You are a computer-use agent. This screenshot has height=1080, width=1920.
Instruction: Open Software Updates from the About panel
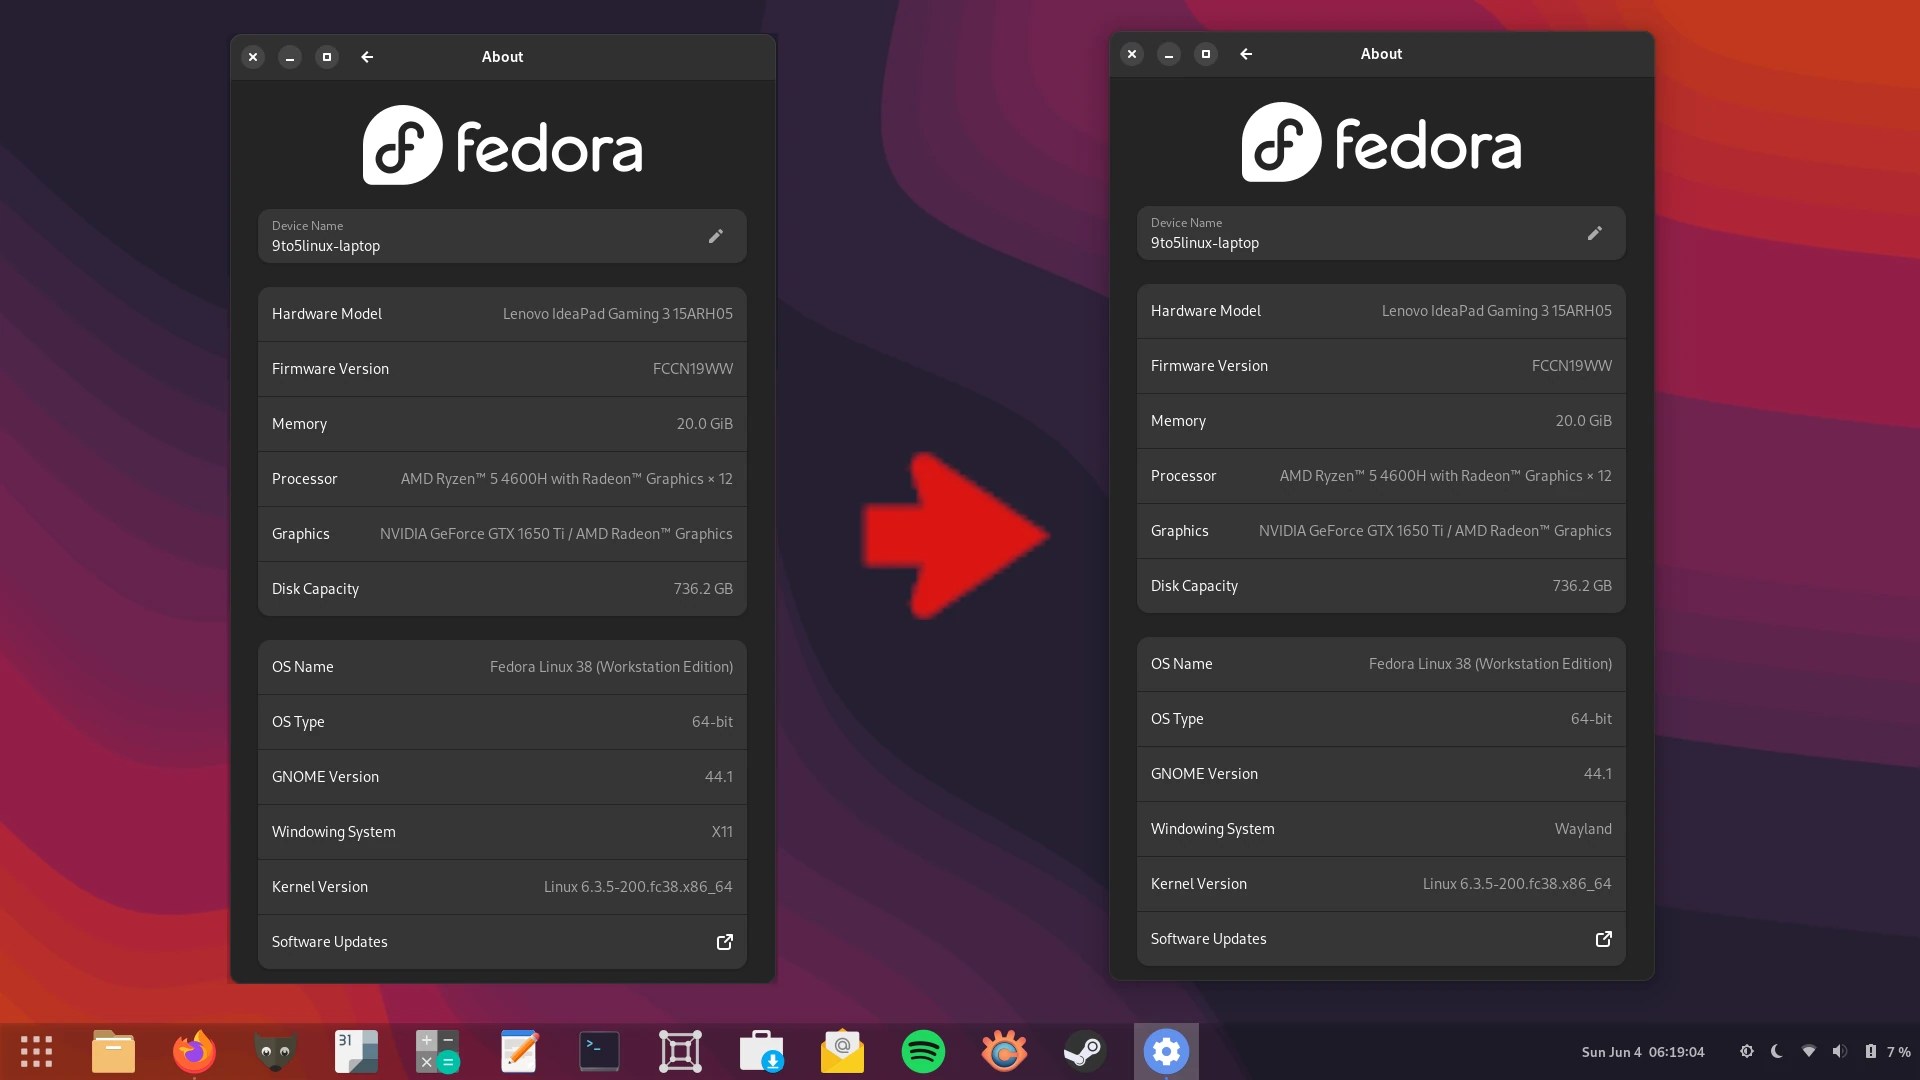click(x=724, y=942)
